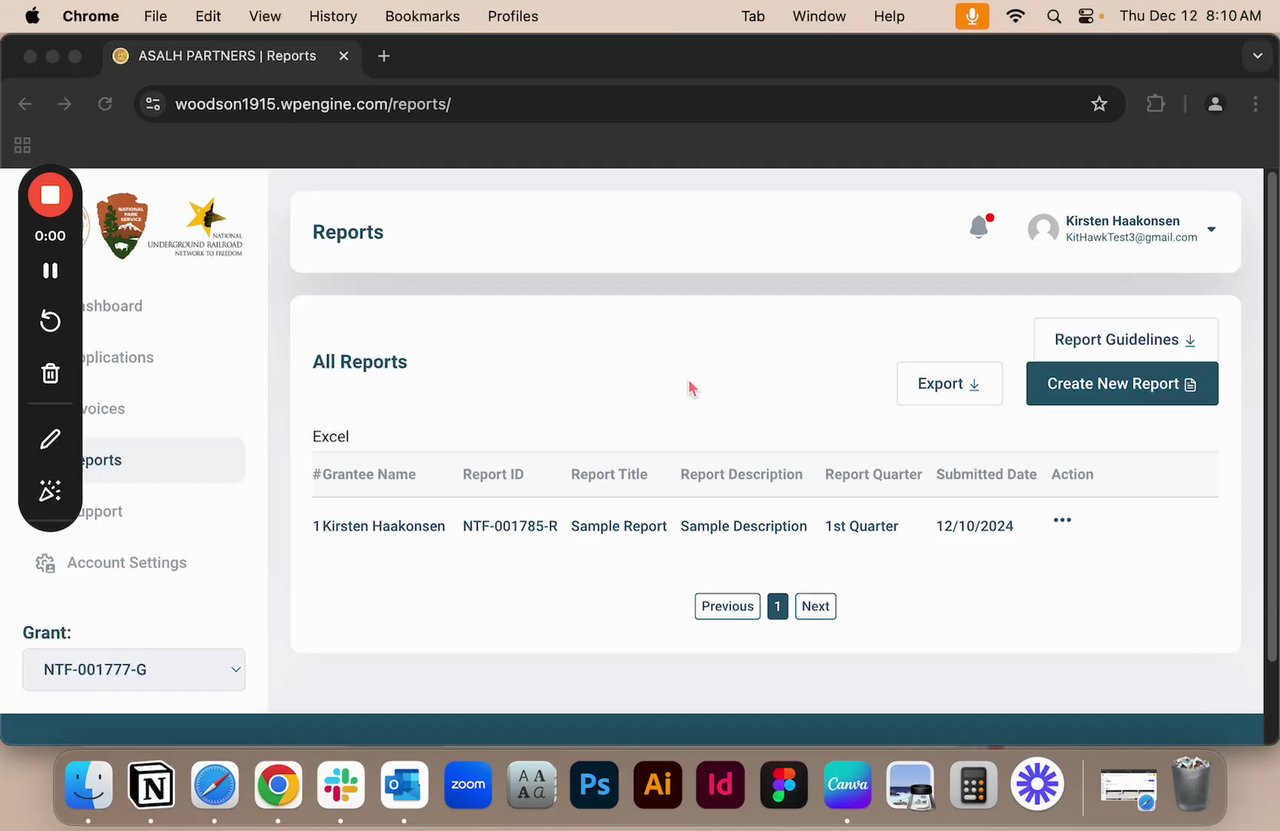Expand the user account dropdown arrow
The height and width of the screenshot is (831, 1280).
[x=1211, y=230]
